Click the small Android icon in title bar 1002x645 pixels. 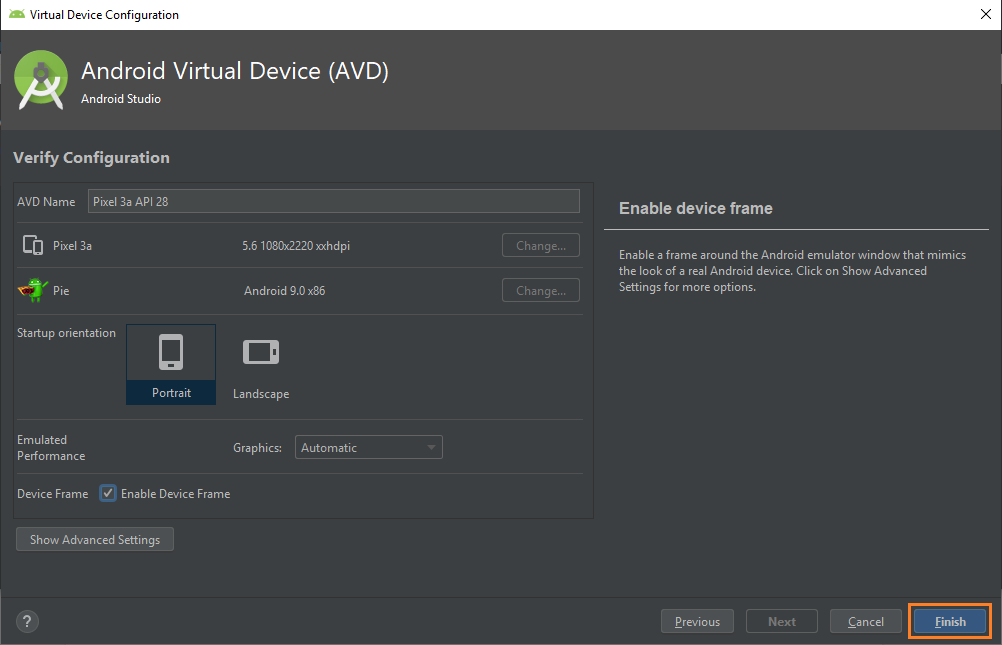pyautogui.click(x=17, y=15)
